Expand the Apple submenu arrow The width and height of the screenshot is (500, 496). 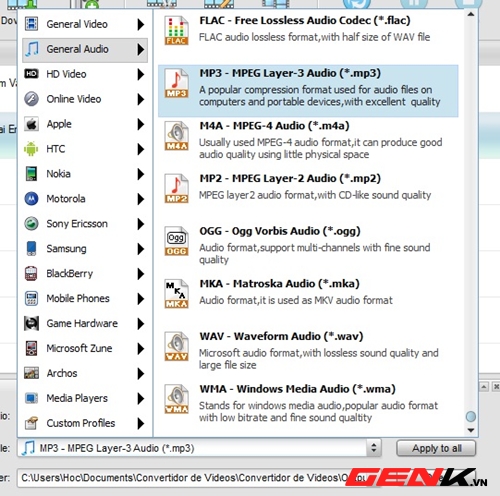tap(141, 124)
